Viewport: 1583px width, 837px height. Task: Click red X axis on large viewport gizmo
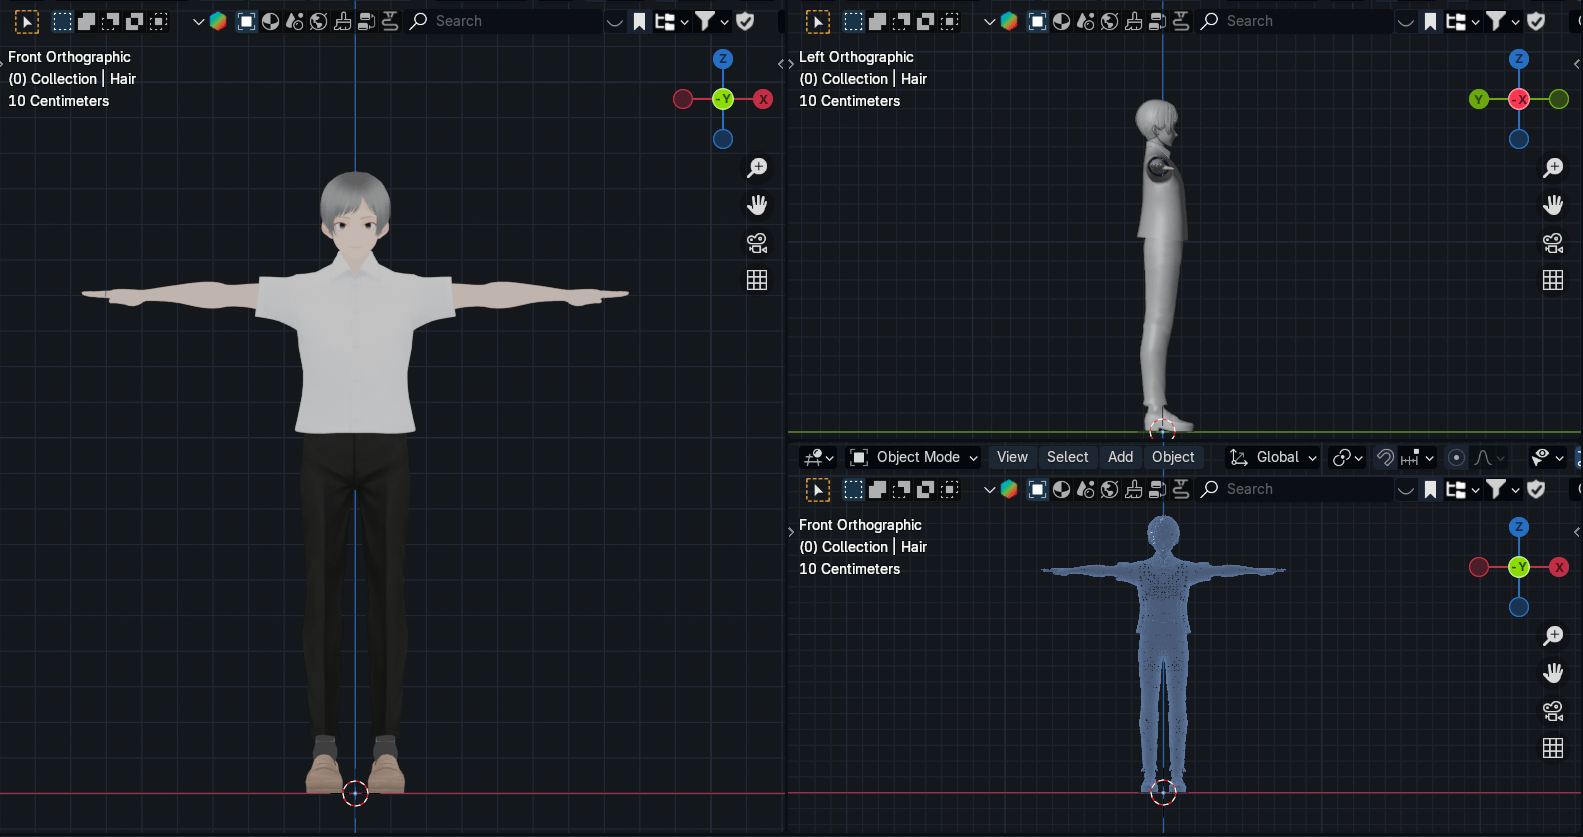pyautogui.click(x=763, y=99)
